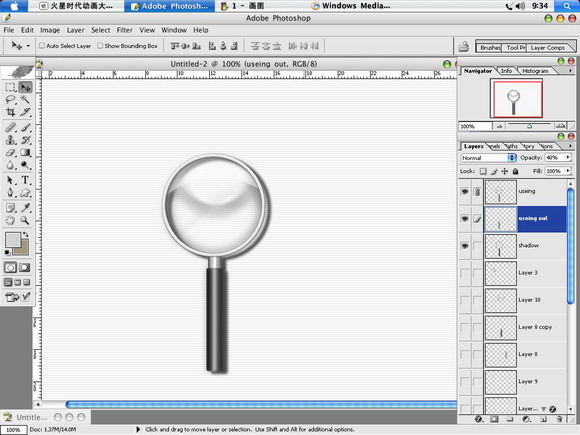Viewport: 580px width, 435px height.
Task: Select the Hand tool
Action: [10, 220]
